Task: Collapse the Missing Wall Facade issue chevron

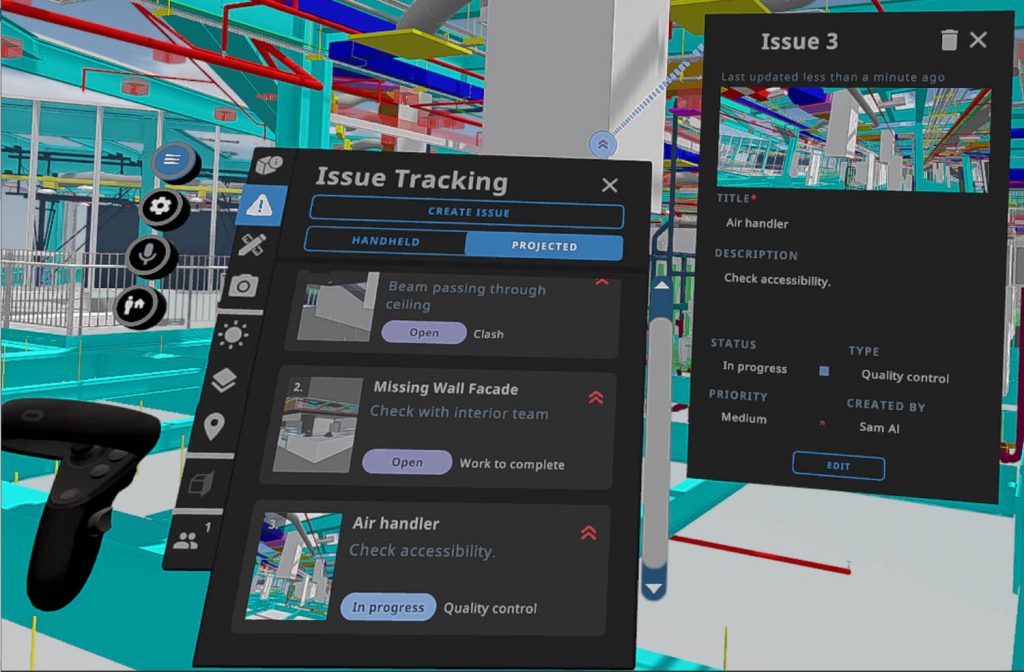Action: coord(598,396)
